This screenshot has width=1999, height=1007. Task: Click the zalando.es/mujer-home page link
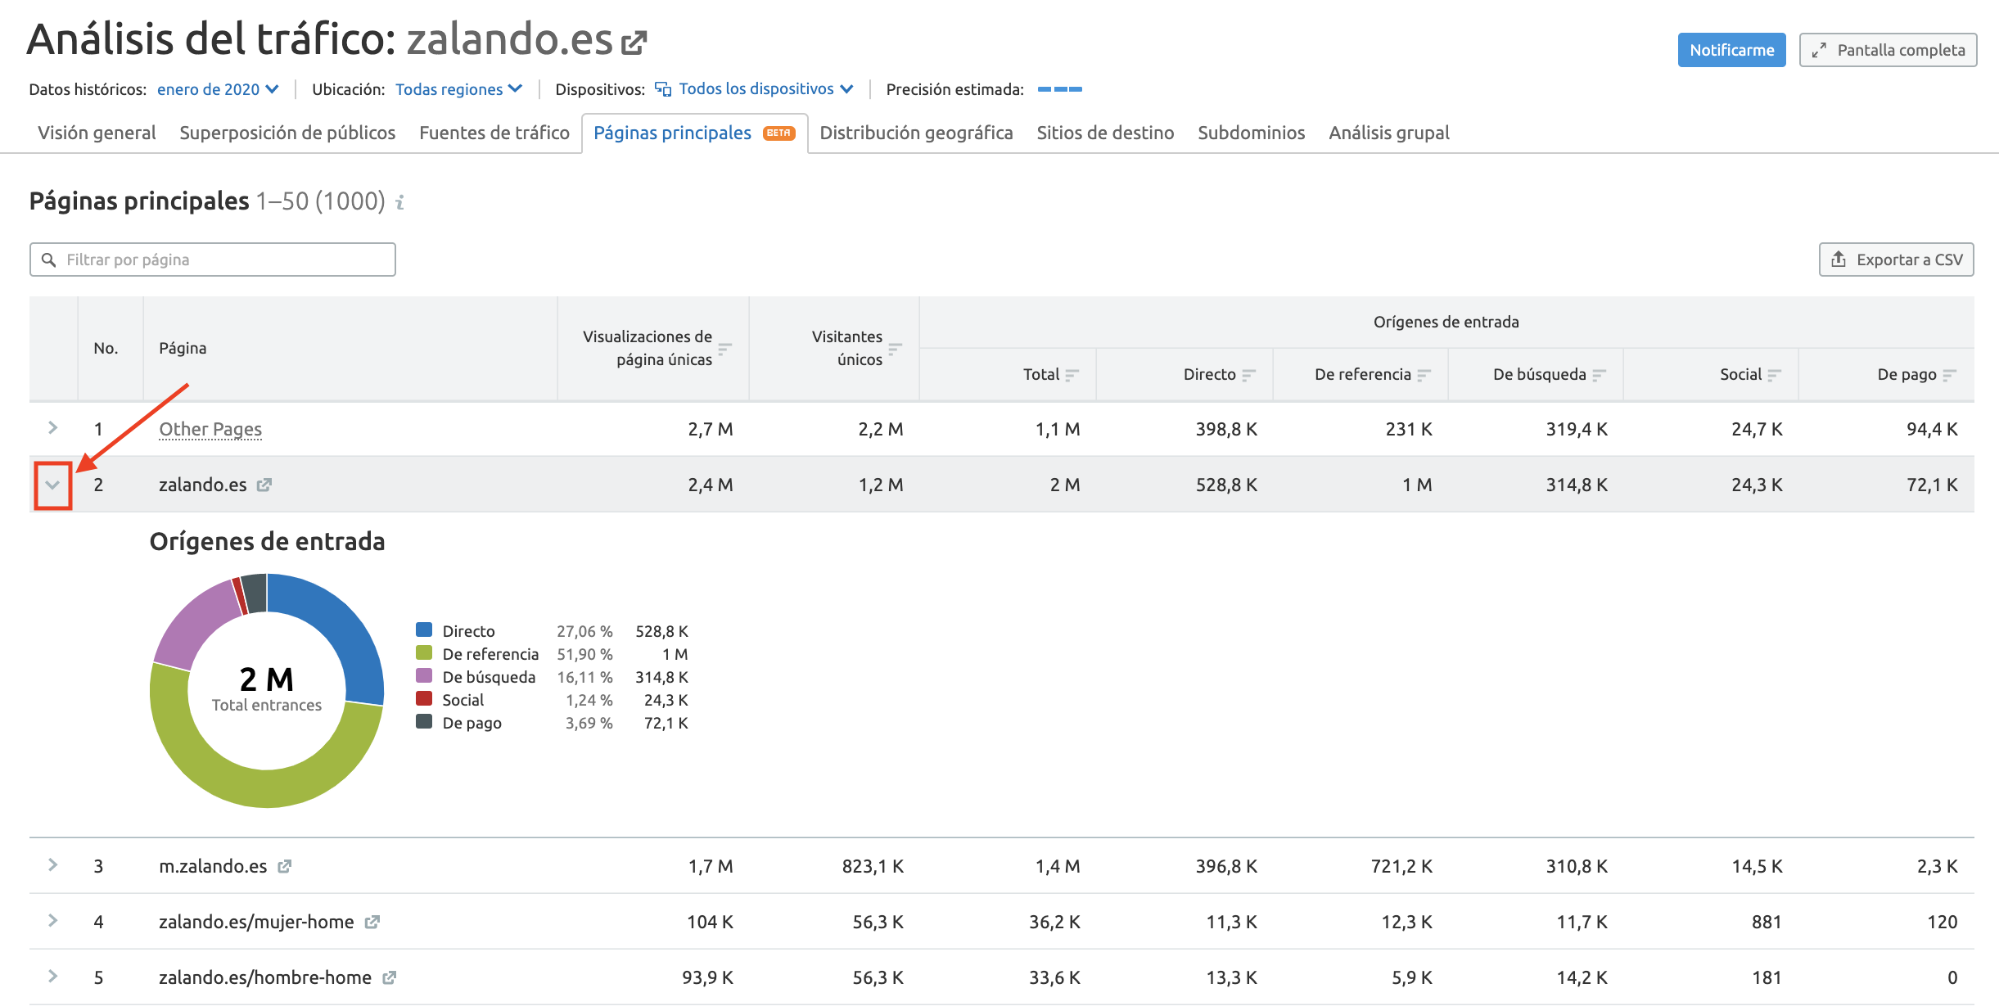tap(256, 922)
